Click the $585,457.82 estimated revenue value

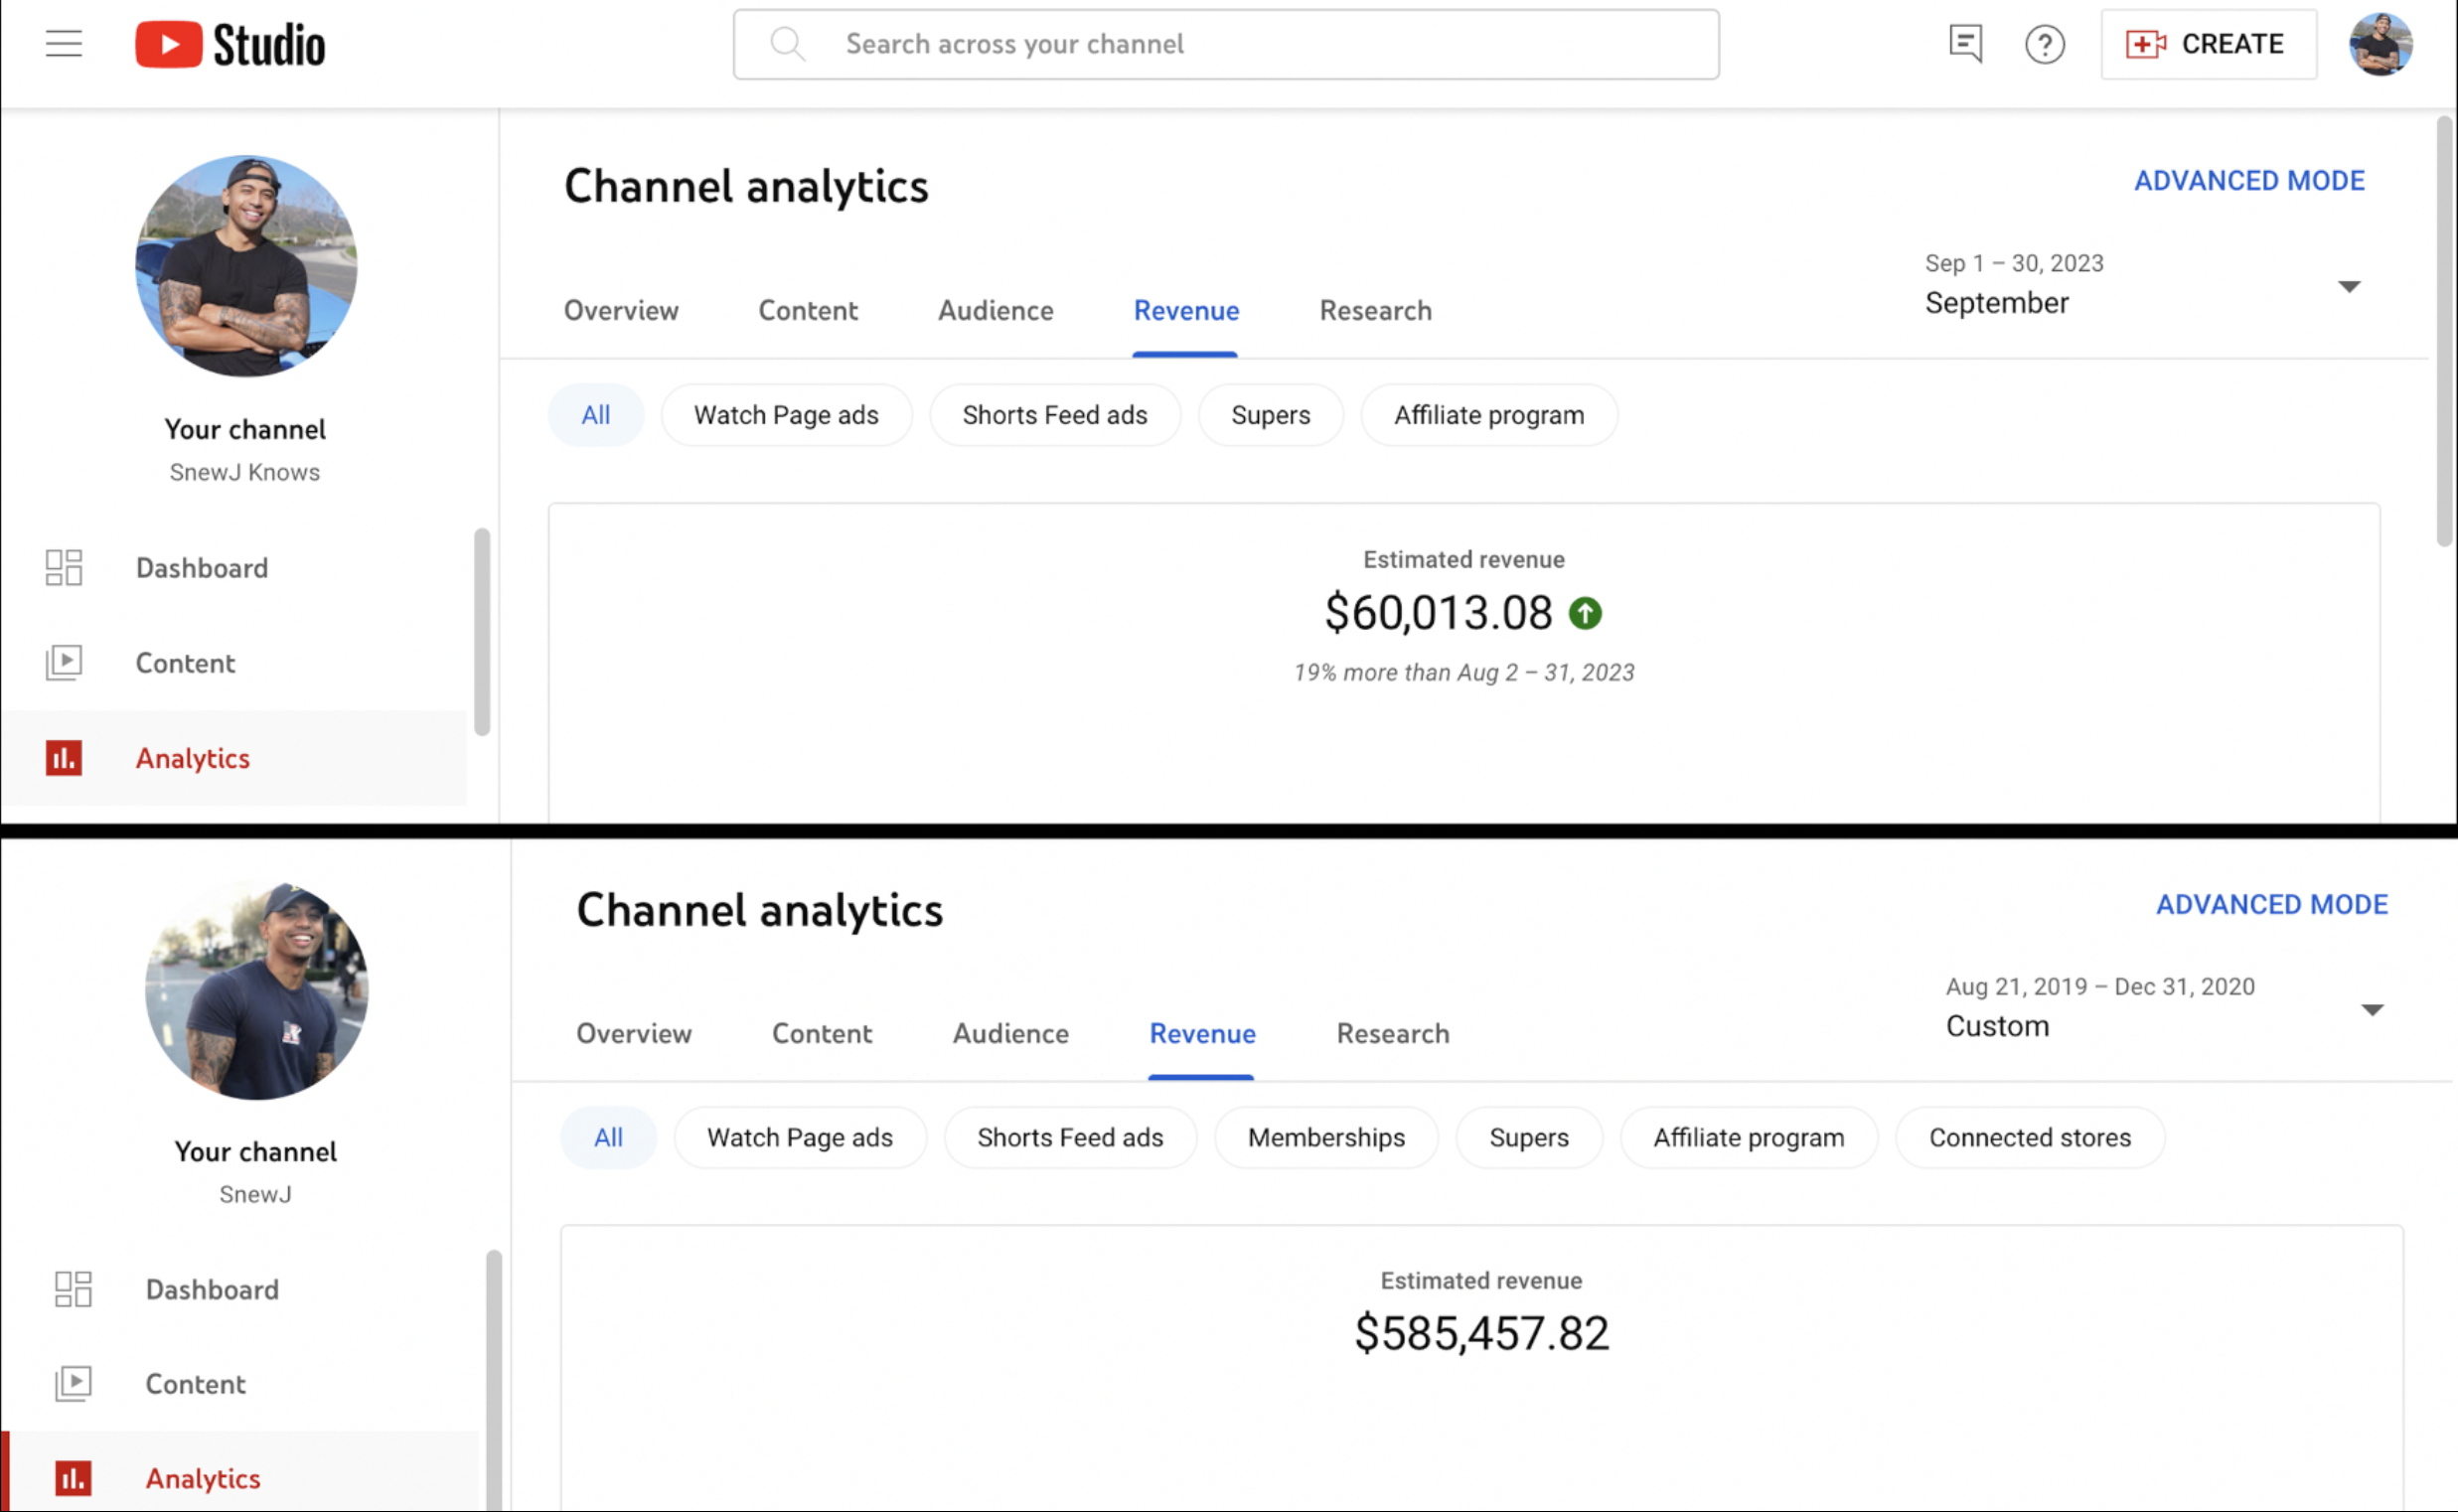coord(1481,1334)
